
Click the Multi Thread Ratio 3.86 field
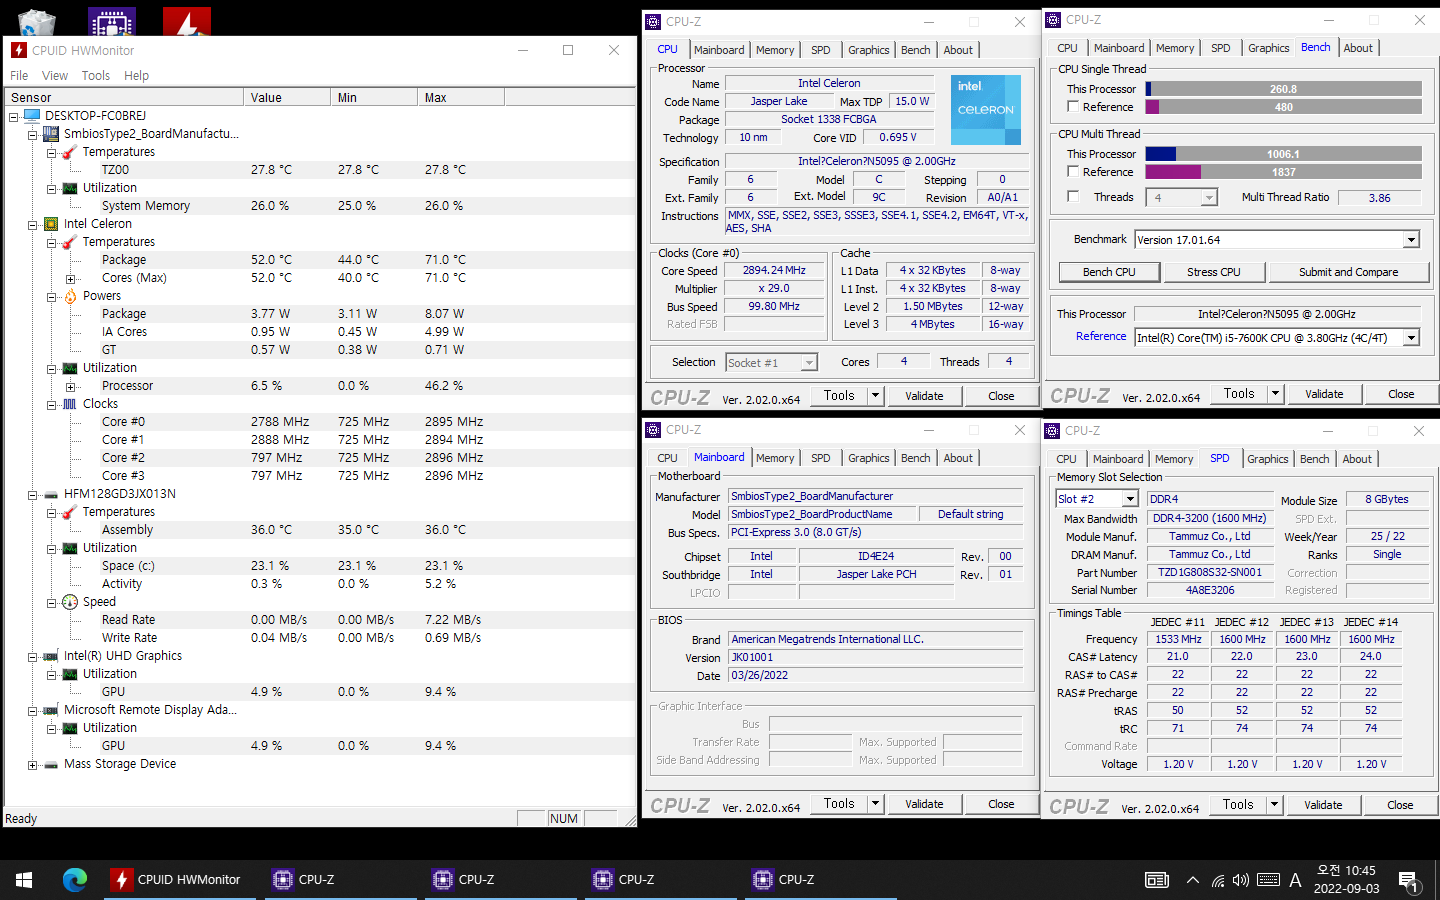(1379, 198)
